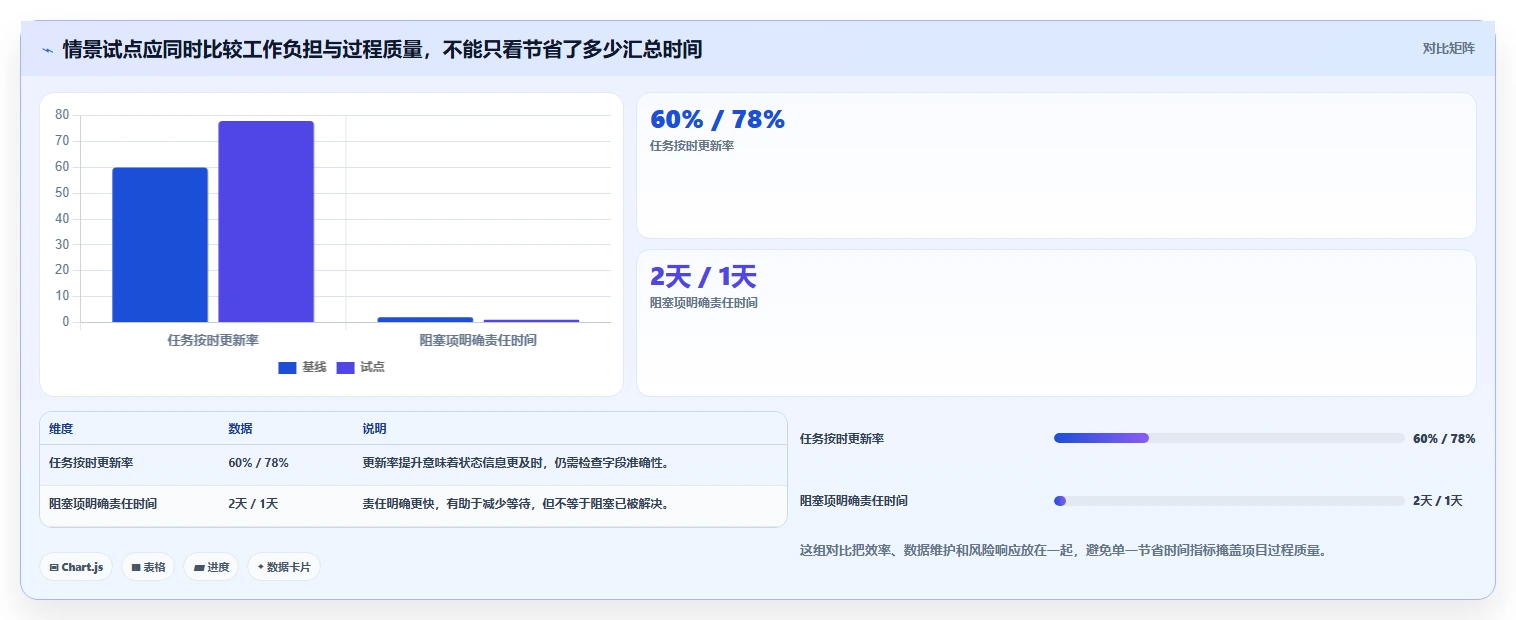
Task: Click the 对比矩阵 label in the header
Action: pyautogui.click(x=1448, y=48)
